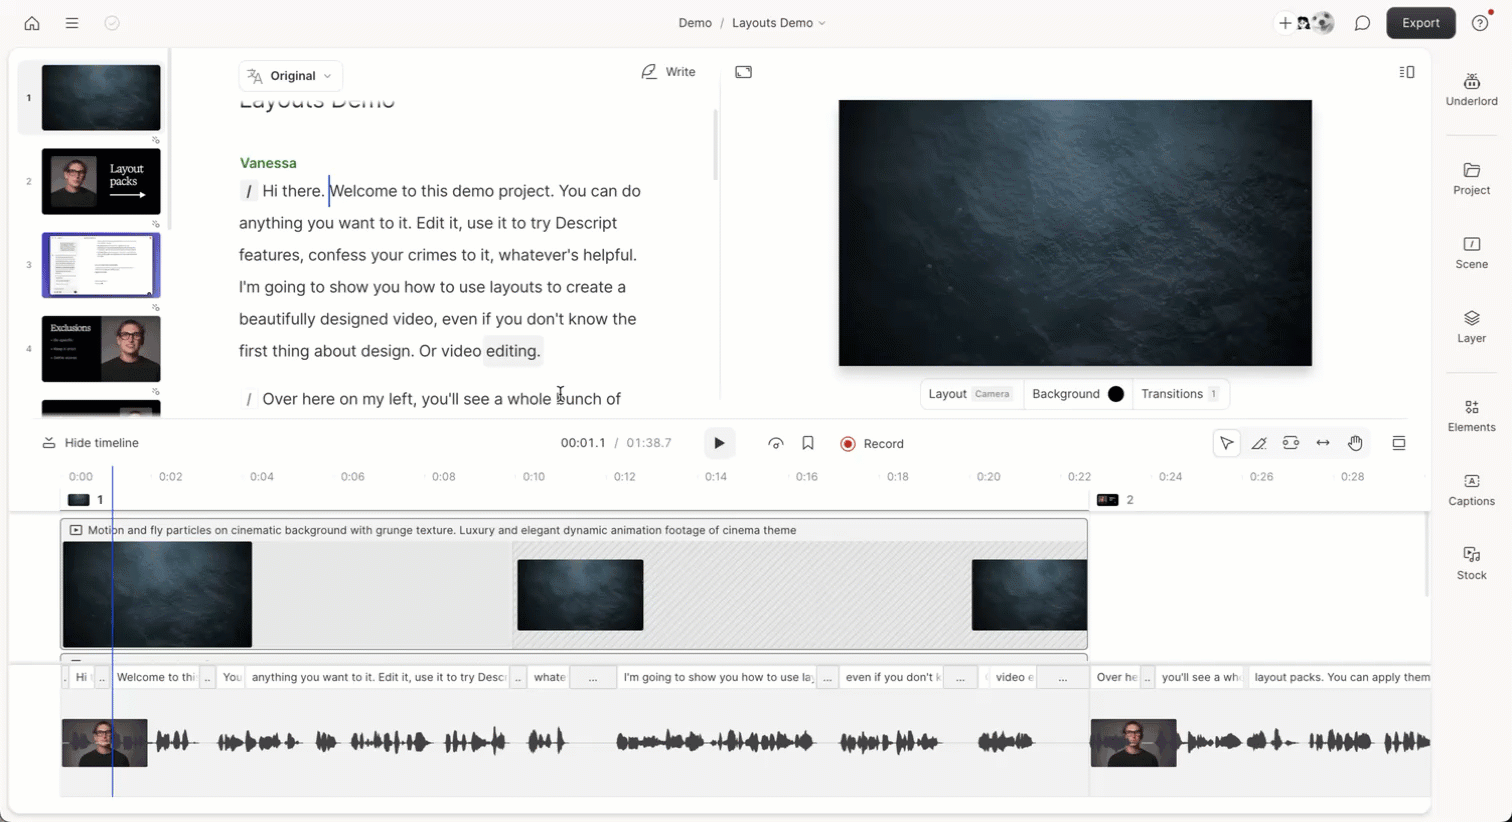Select scene 1 marker in the timeline
1512x822 pixels.
pos(86,500)
